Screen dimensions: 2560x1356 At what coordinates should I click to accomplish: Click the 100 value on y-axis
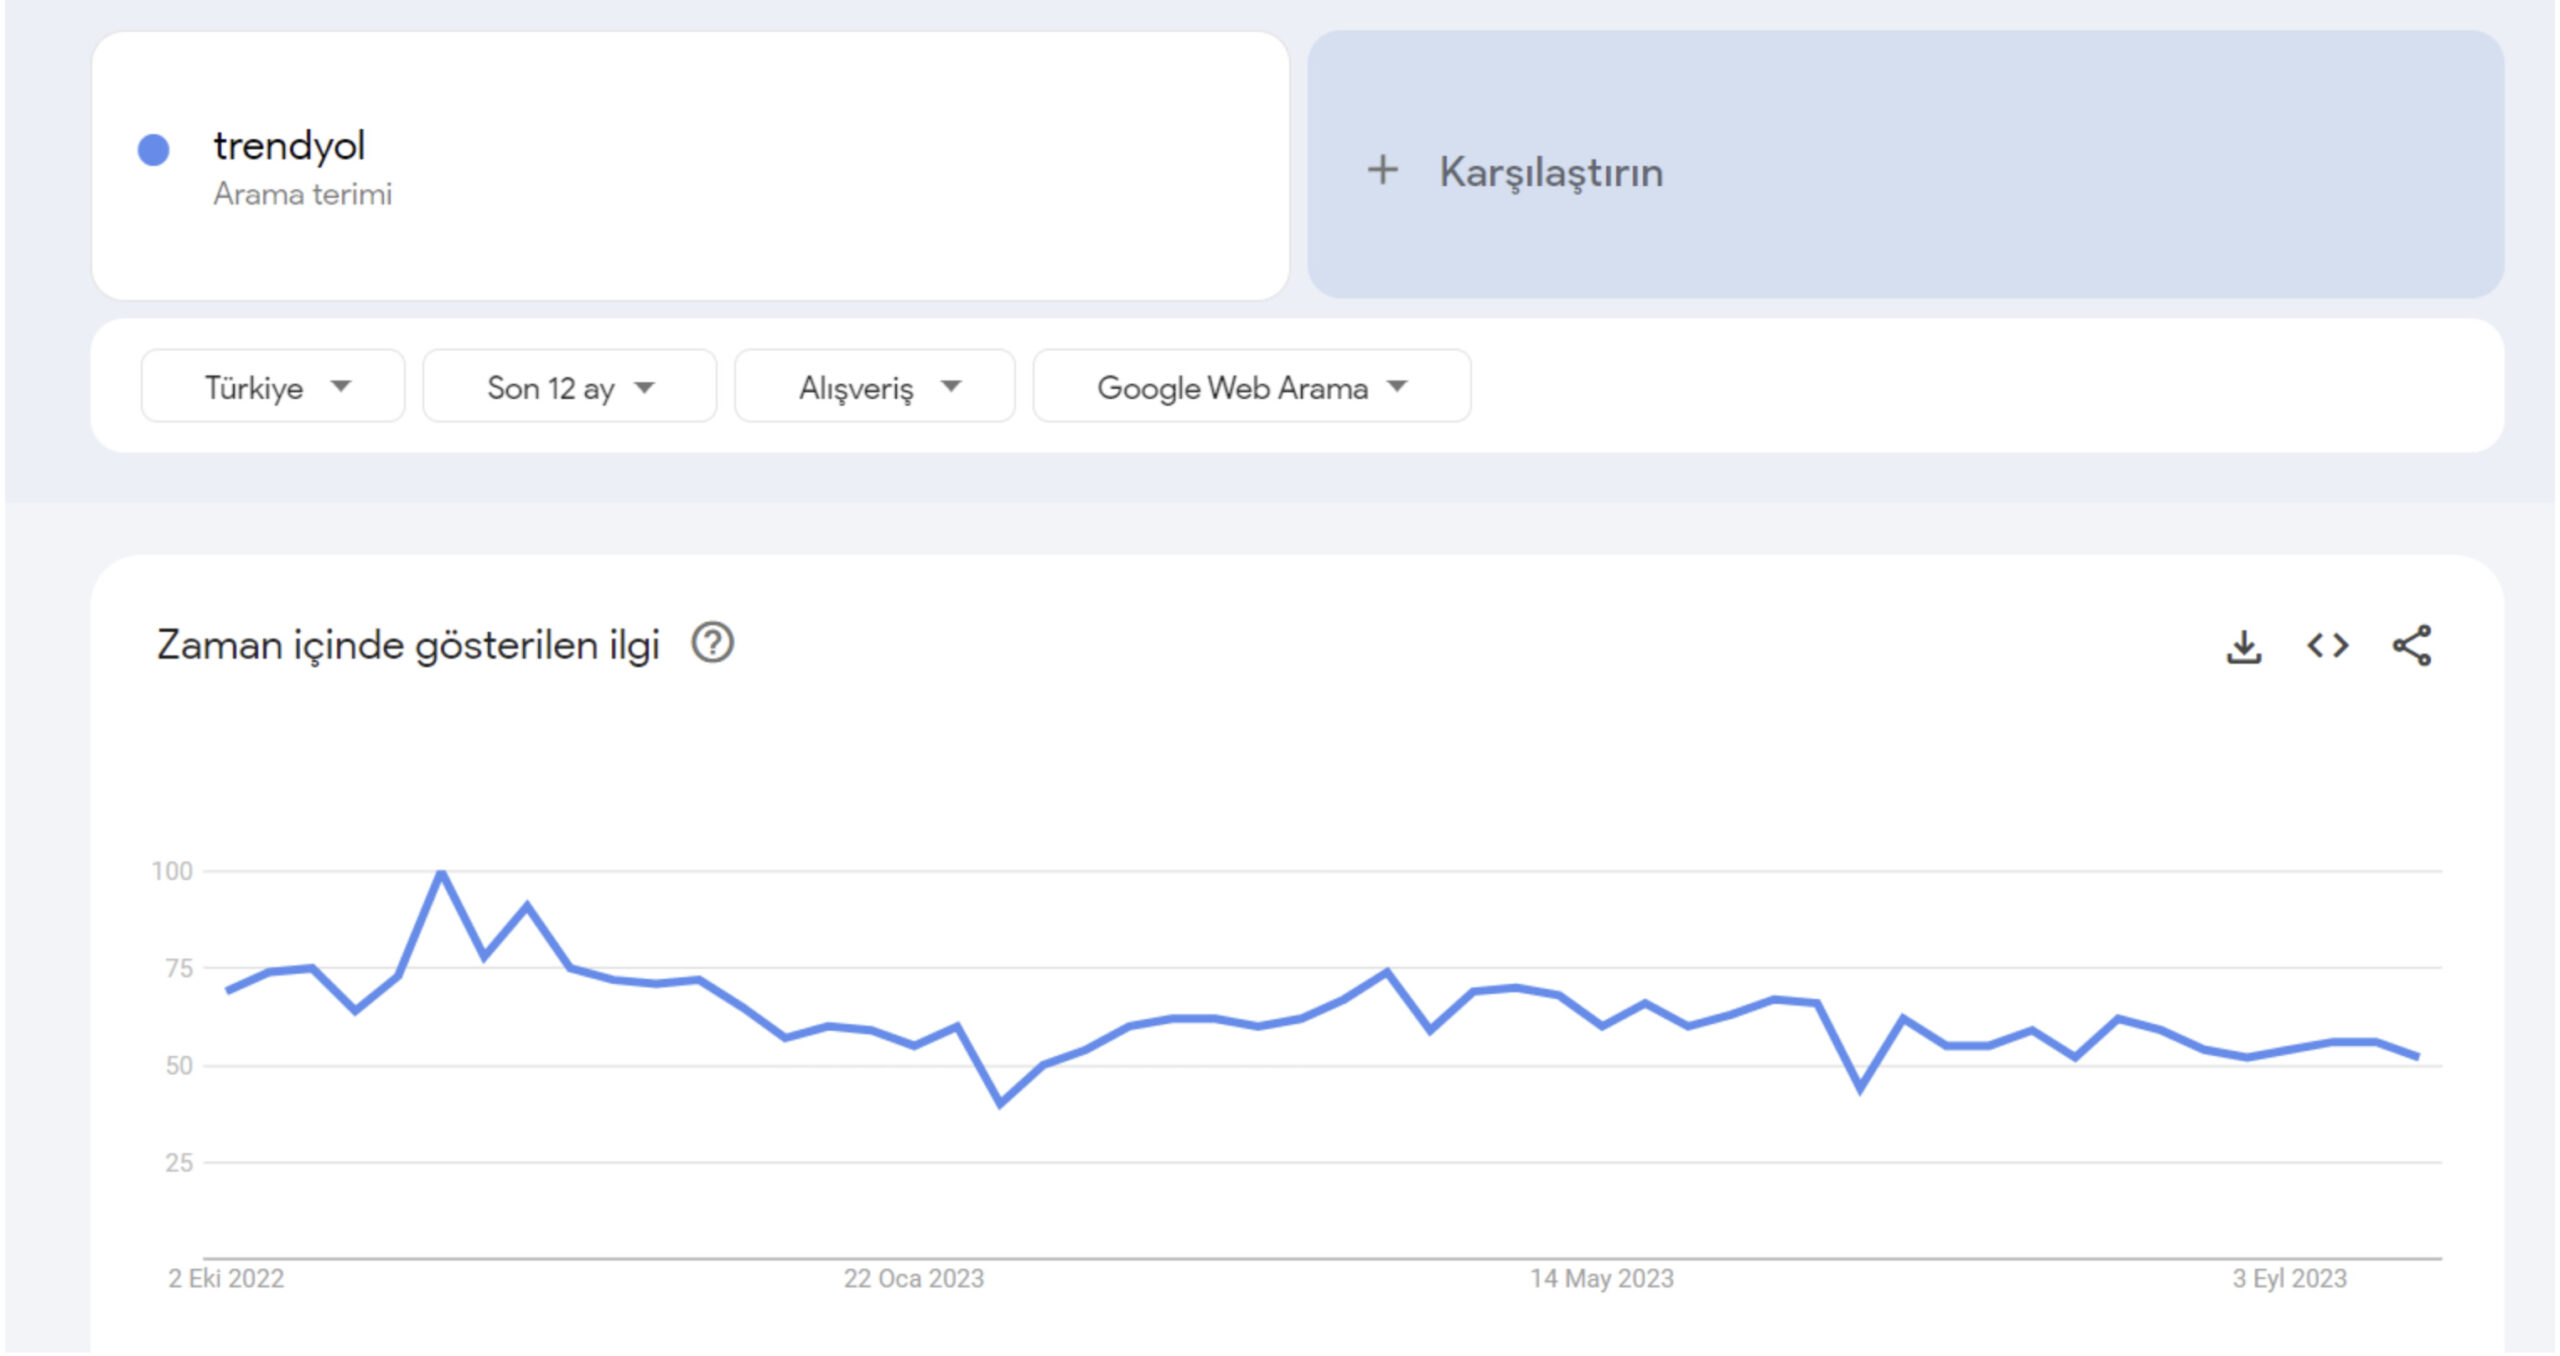172,872
